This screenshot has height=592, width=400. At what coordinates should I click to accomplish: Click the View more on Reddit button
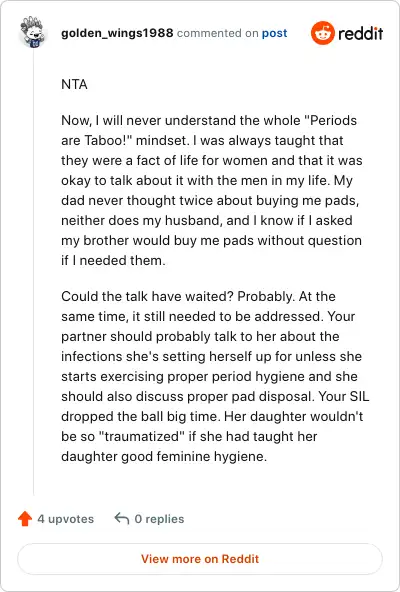point(200,559)
